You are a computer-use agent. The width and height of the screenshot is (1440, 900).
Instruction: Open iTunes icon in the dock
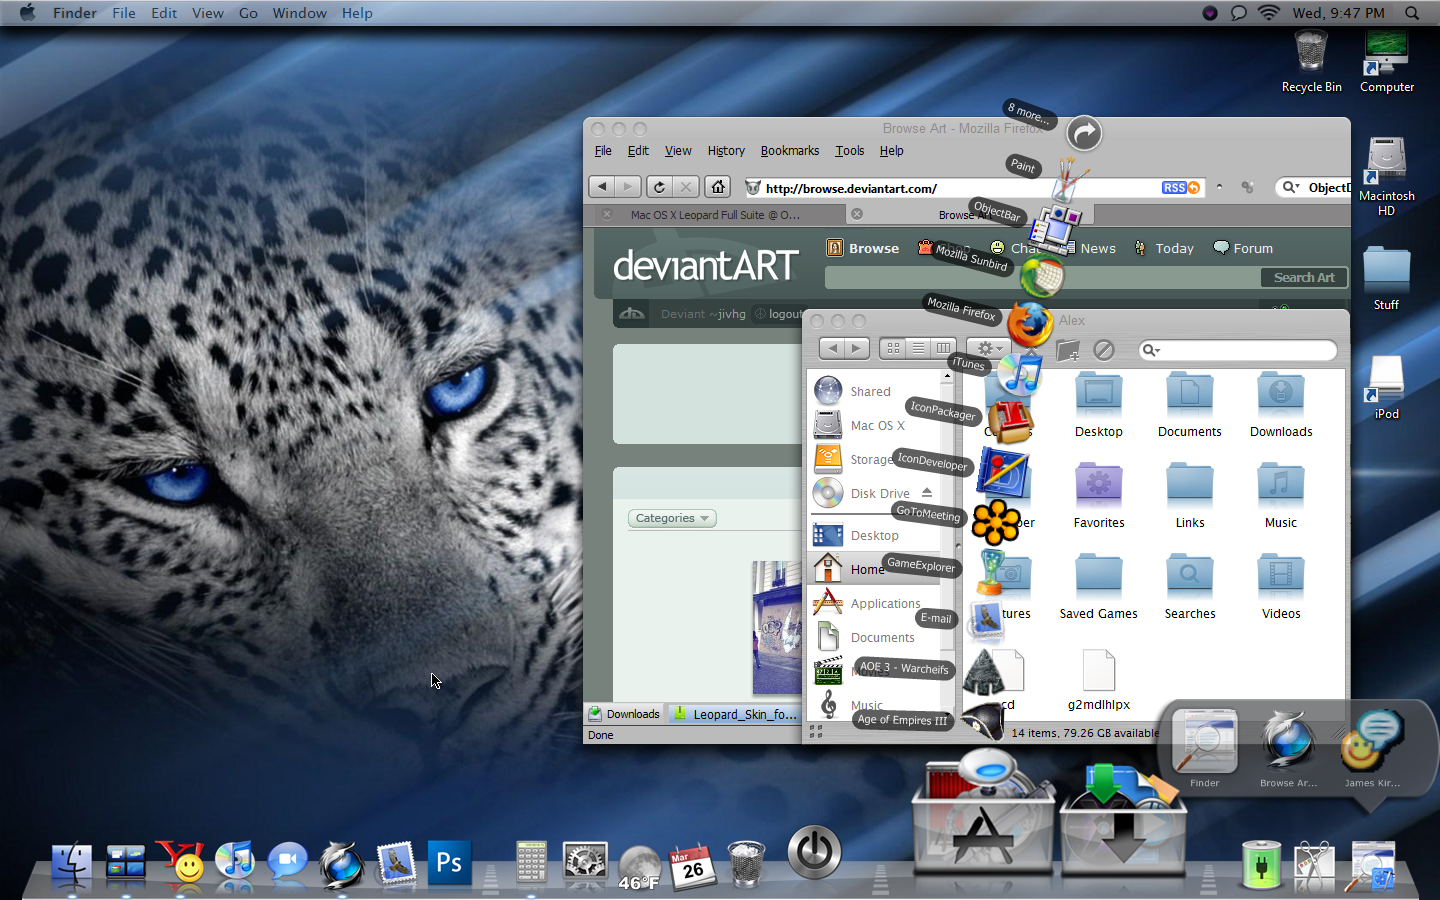235,862
